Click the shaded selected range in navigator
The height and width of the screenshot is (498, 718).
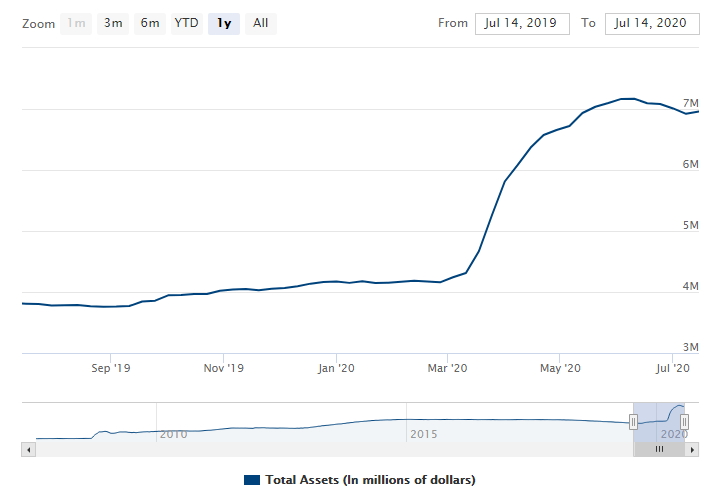coord(658,422)
